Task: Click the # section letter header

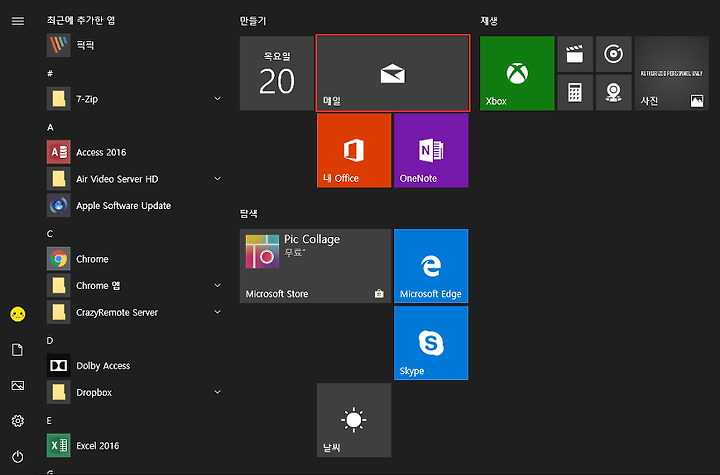Action: (50, 74)
